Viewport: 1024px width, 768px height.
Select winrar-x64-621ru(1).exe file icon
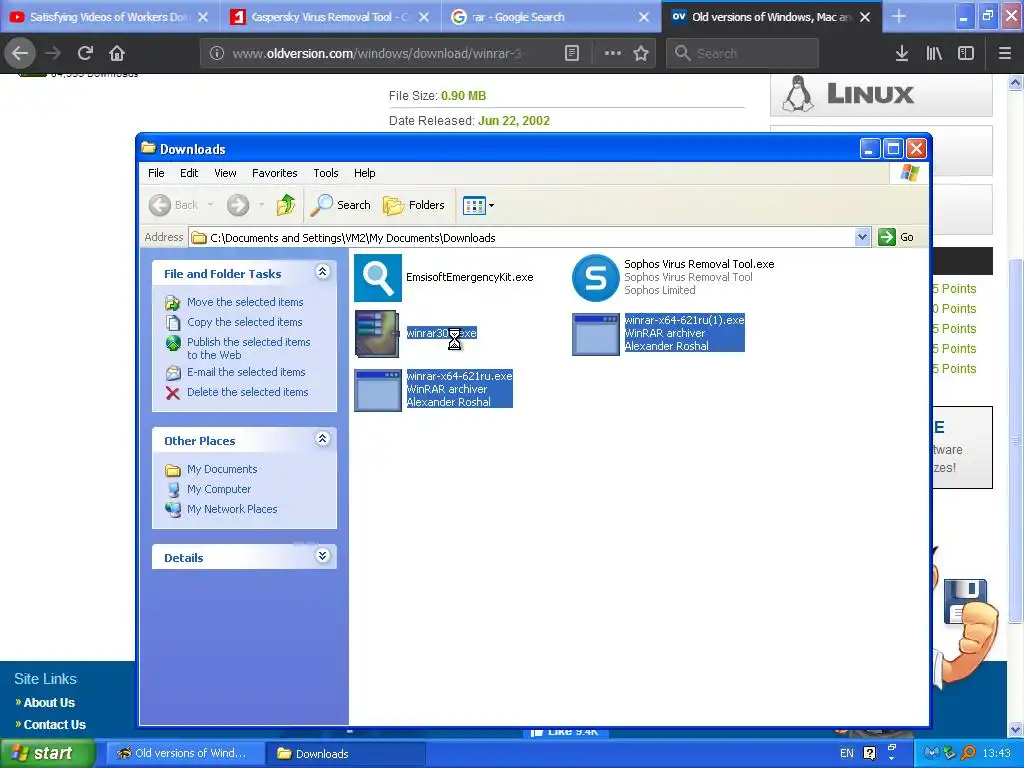click(595, 334)
